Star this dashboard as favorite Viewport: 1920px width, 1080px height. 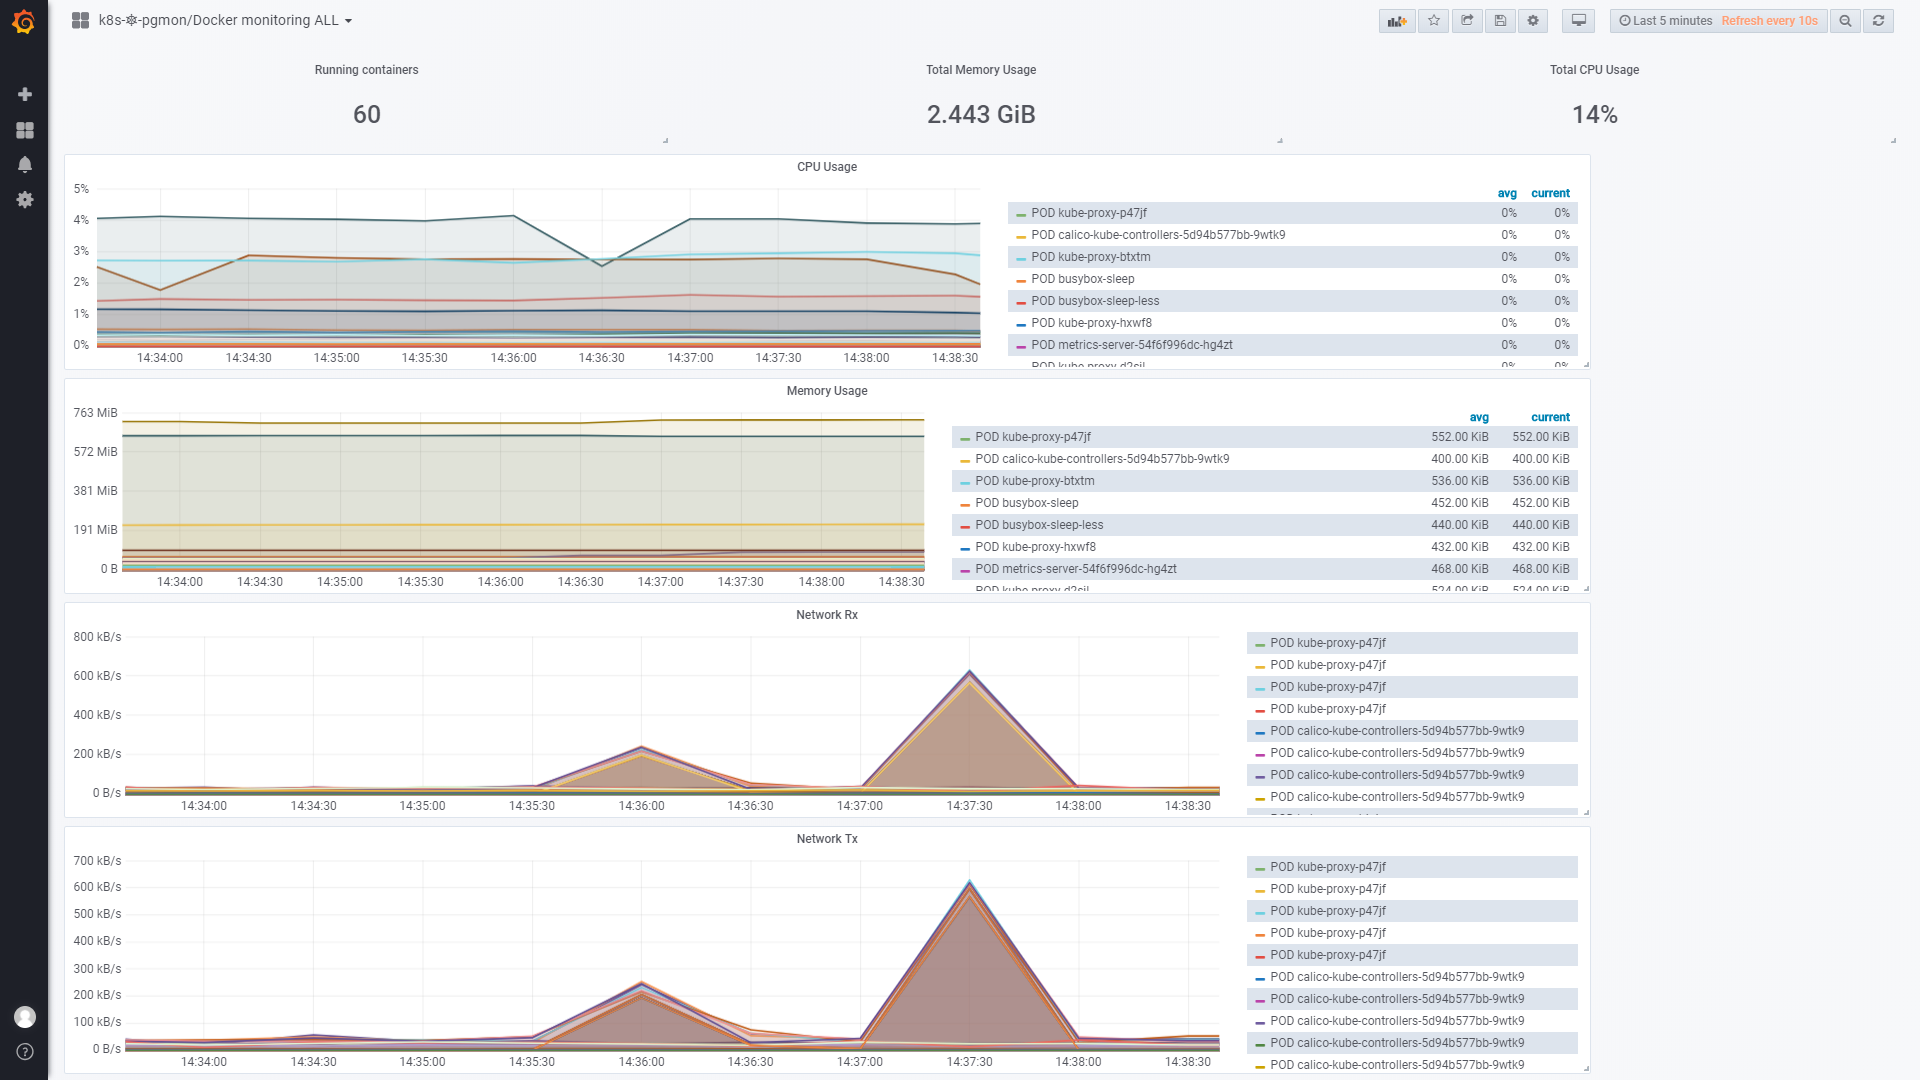coord(1433,20)
